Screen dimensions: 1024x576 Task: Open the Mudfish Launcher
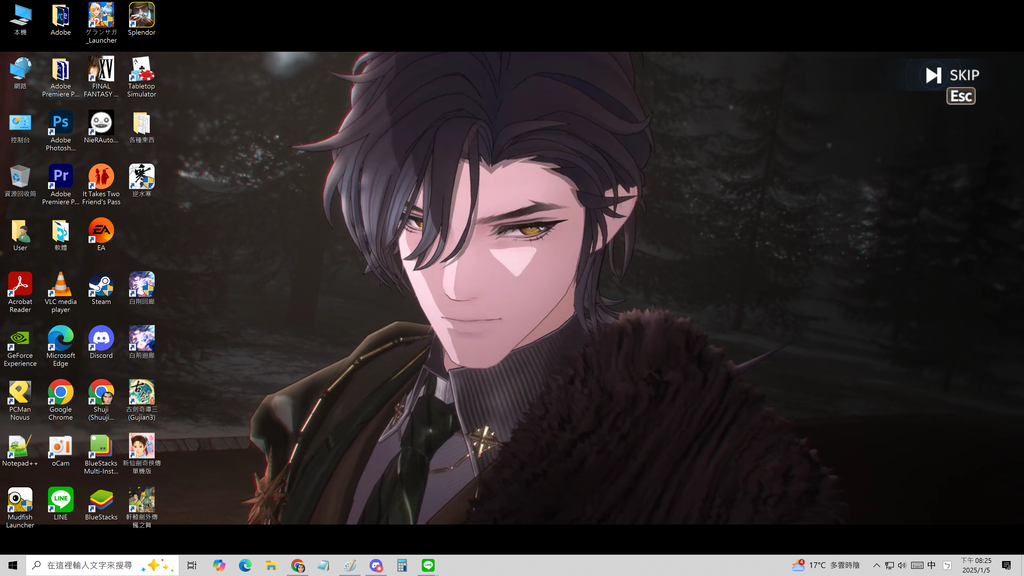coord(20,508)
